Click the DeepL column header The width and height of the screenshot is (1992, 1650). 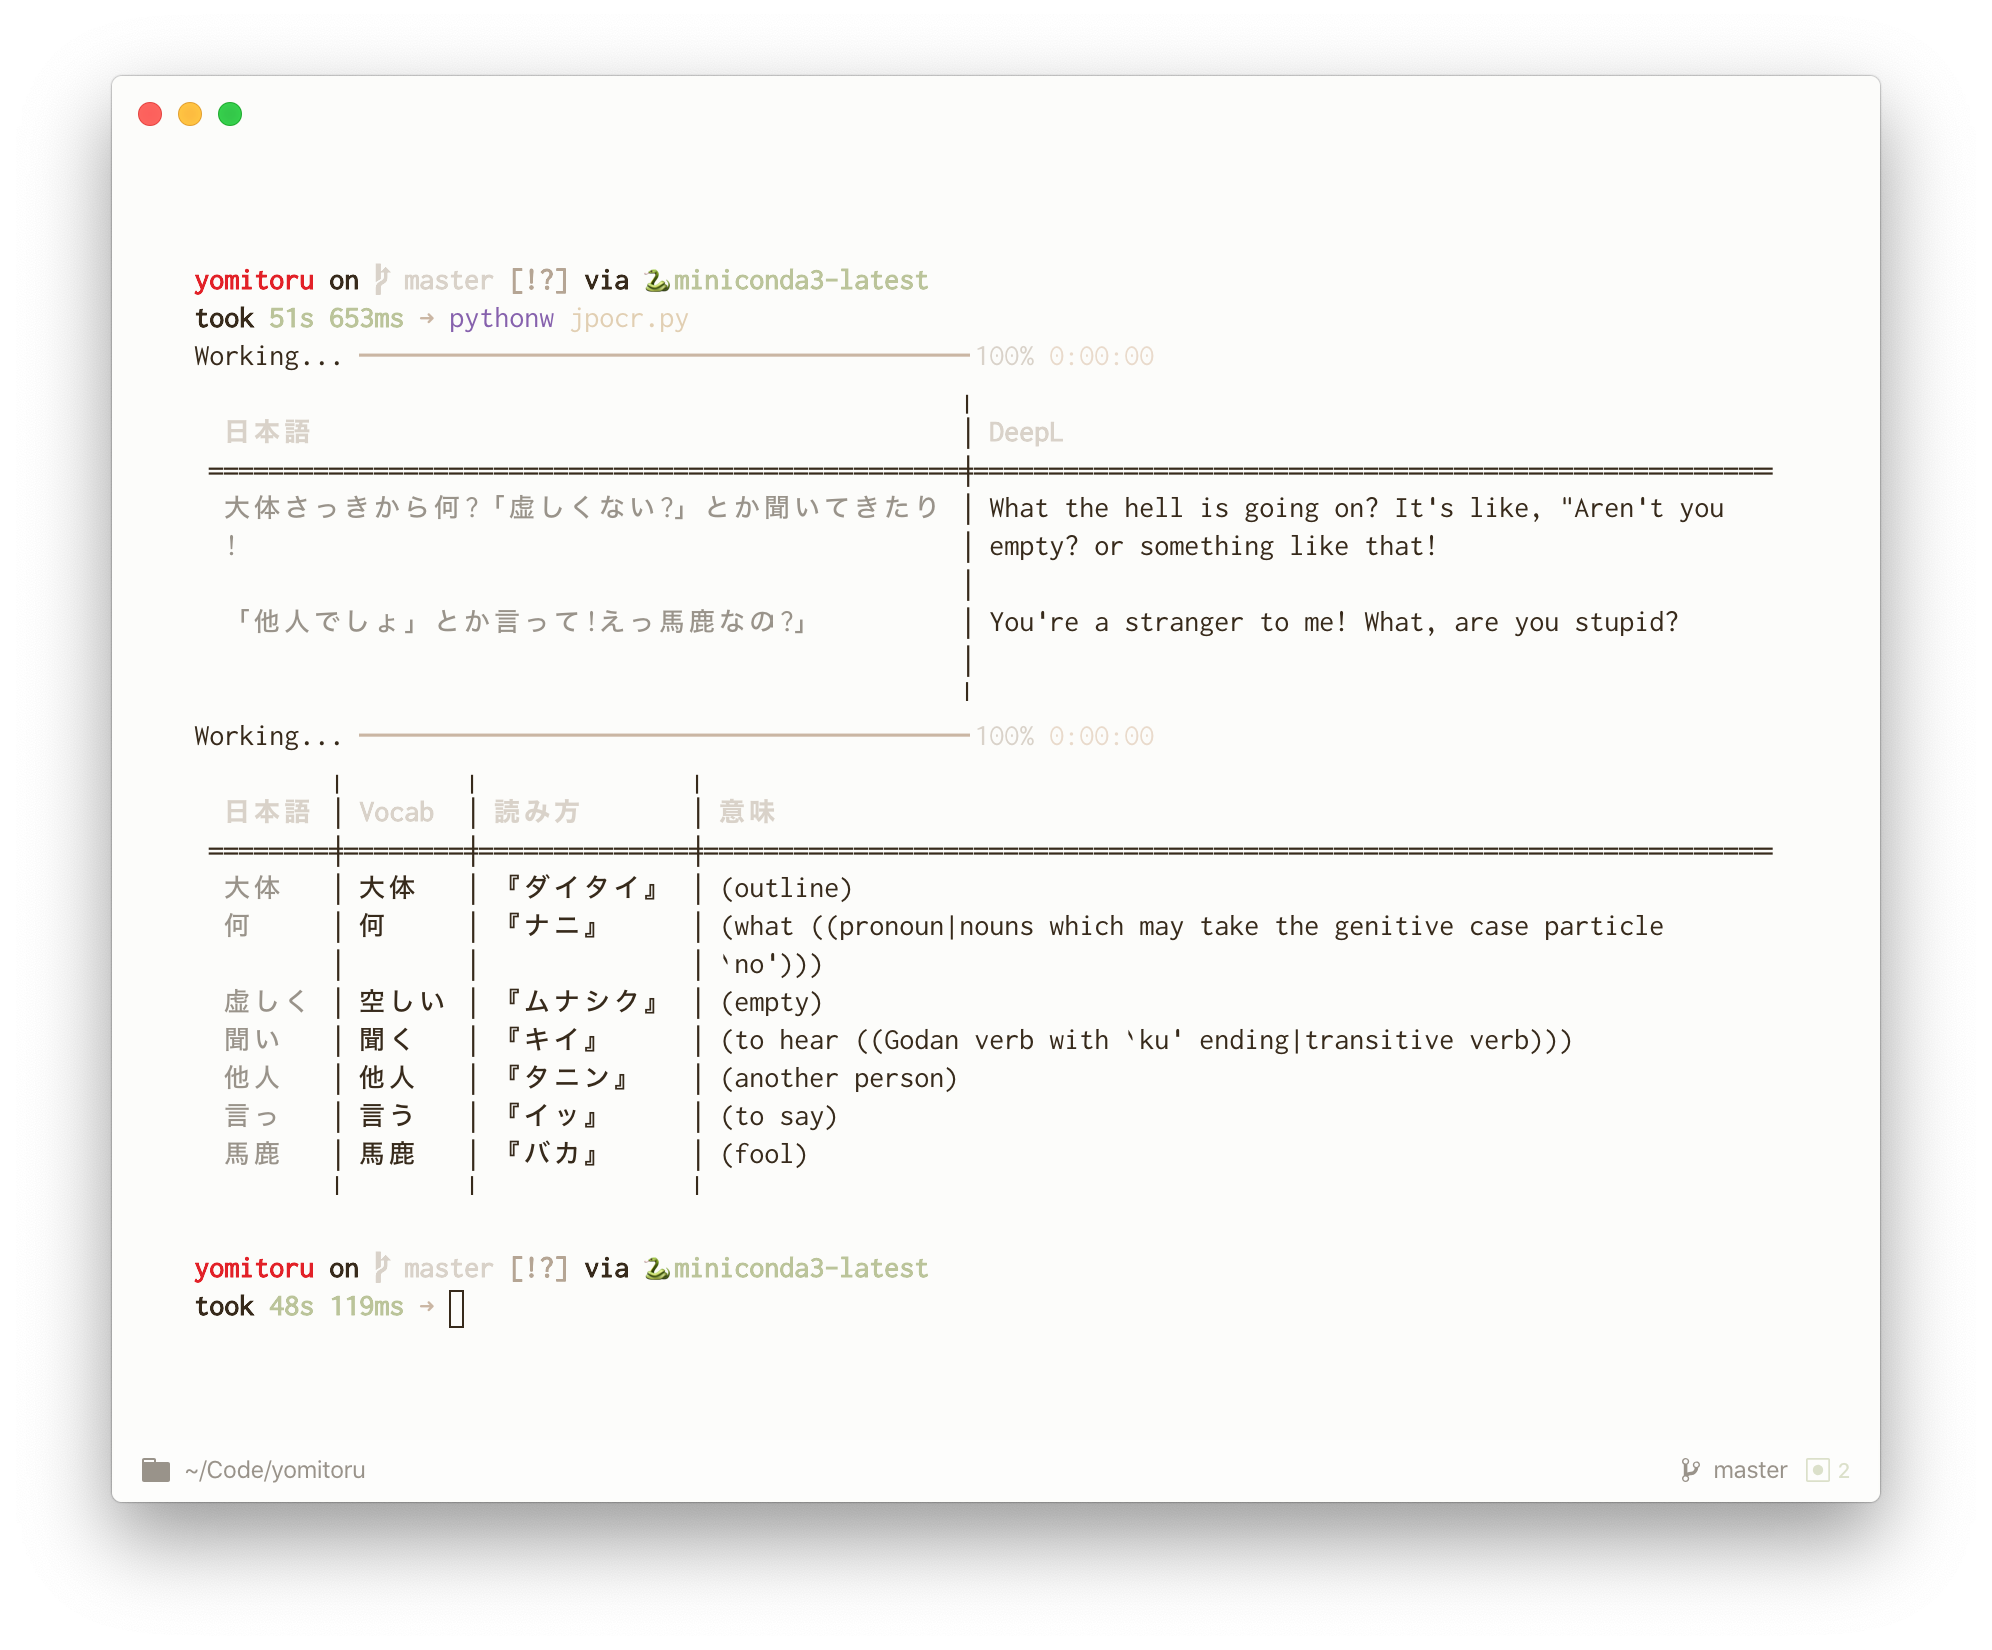point(1025,432)
